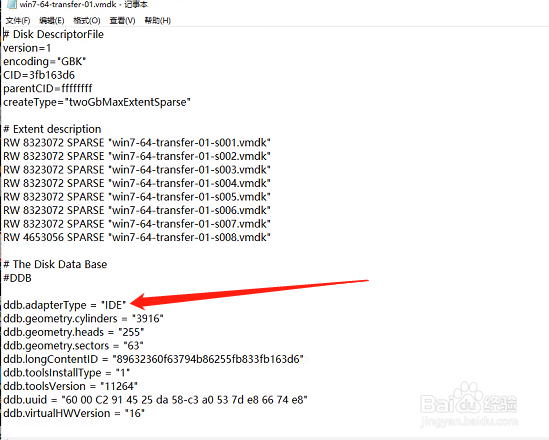Click the s003.vmdk extent line
Screen dimensions: 549x440
tap(137, 170)
